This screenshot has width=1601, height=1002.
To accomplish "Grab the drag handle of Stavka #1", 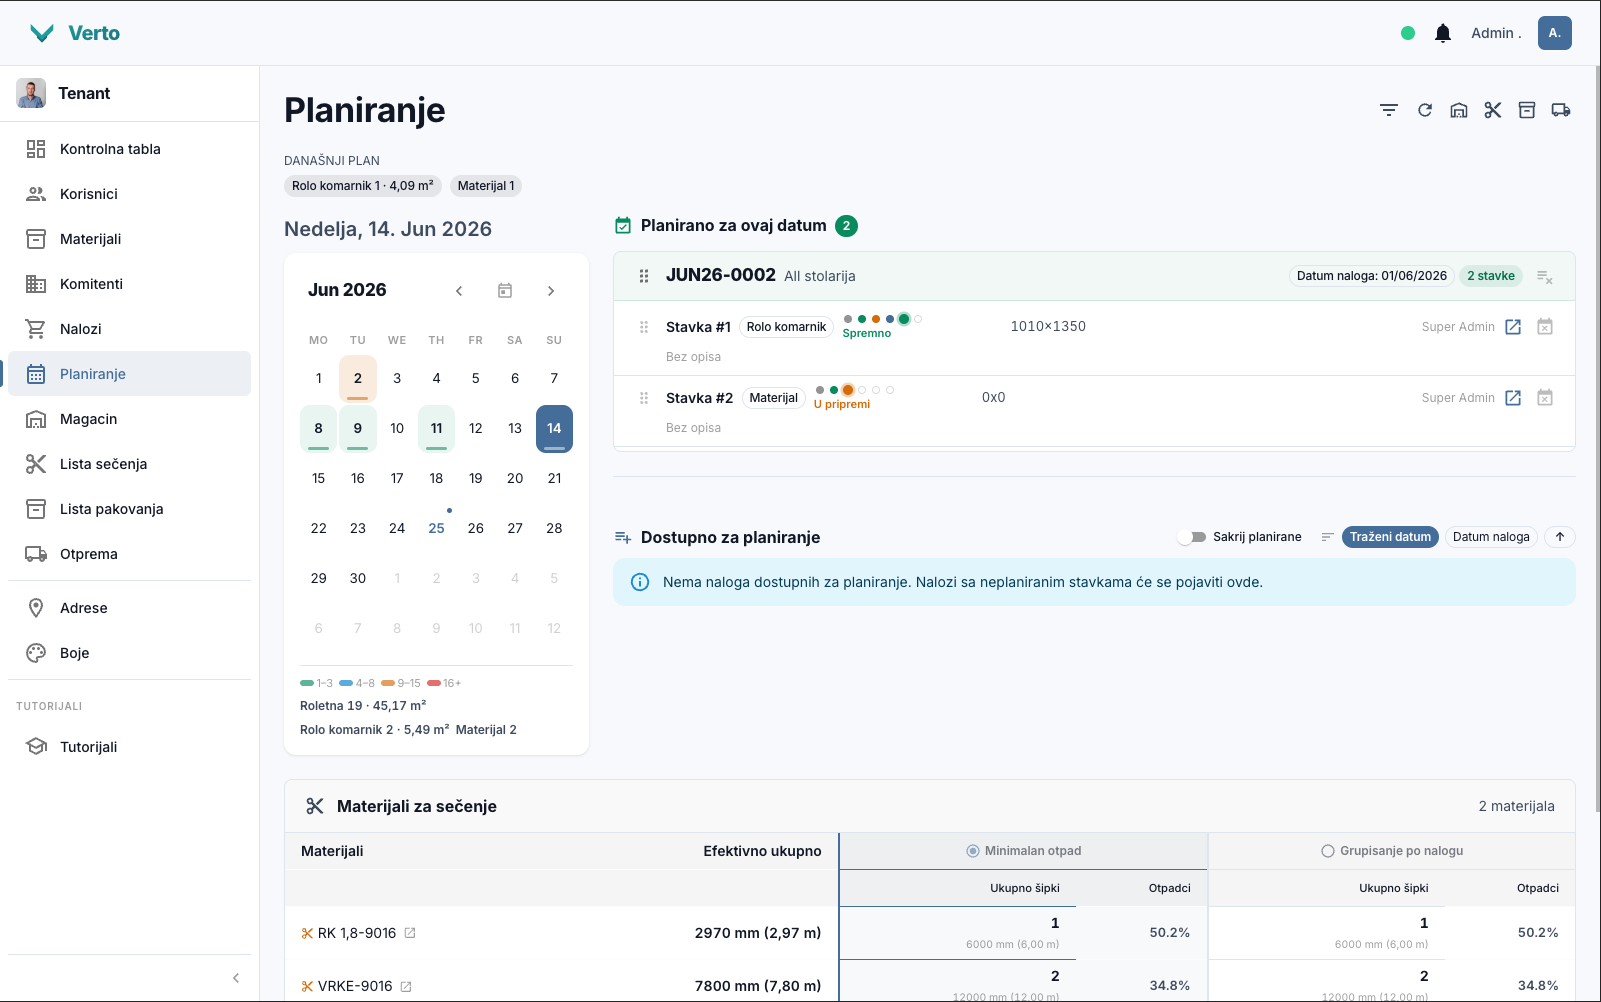I will (x=644, y=327).
